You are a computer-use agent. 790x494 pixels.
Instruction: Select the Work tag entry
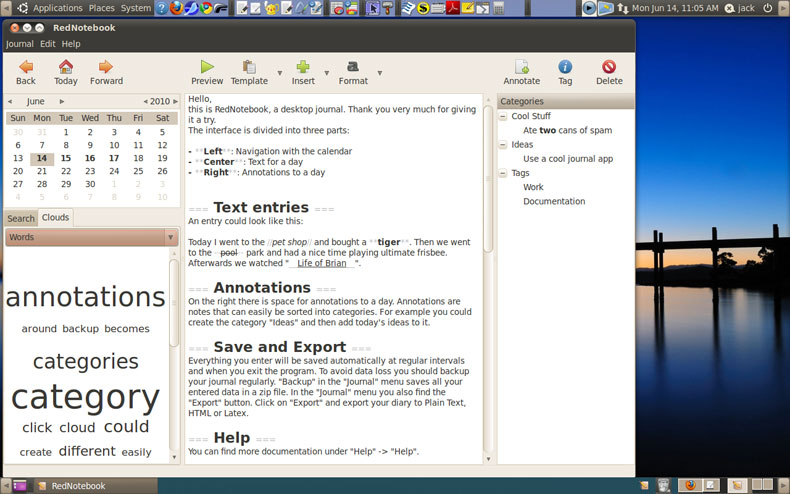tap(533, 187)
